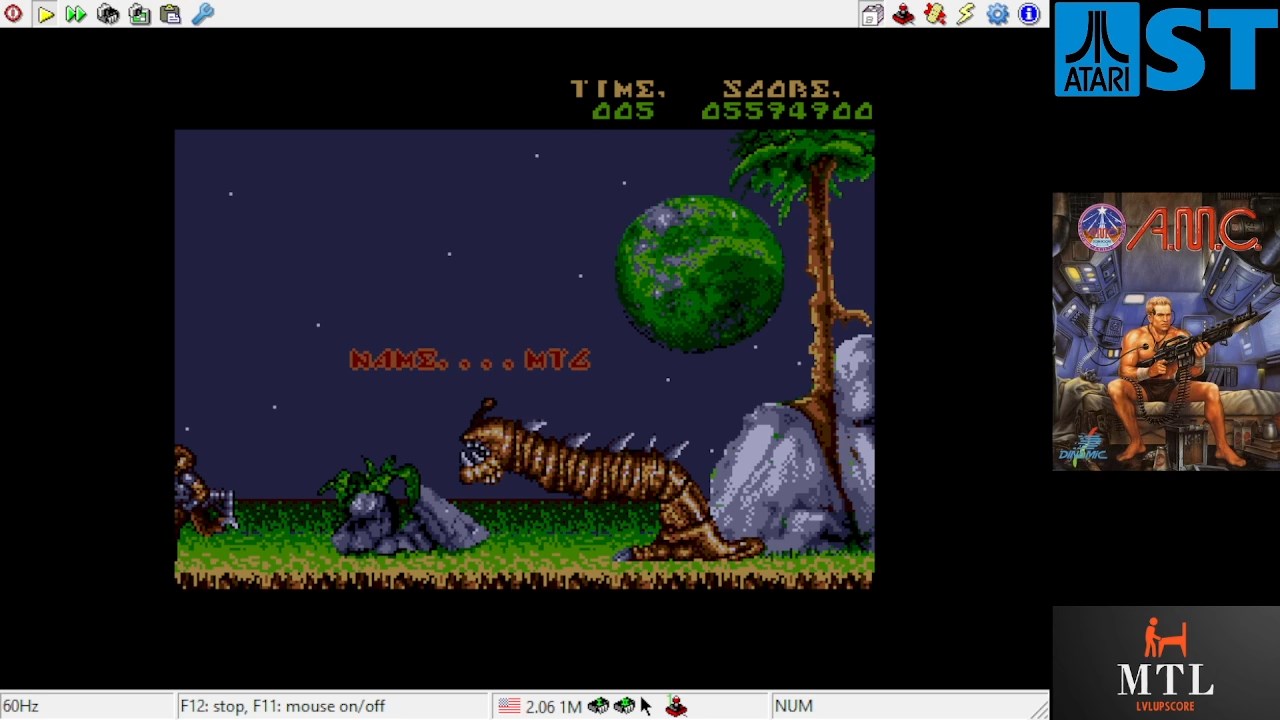Open the red joystick settings
The image size is (1280, 720).
point(903,14)
